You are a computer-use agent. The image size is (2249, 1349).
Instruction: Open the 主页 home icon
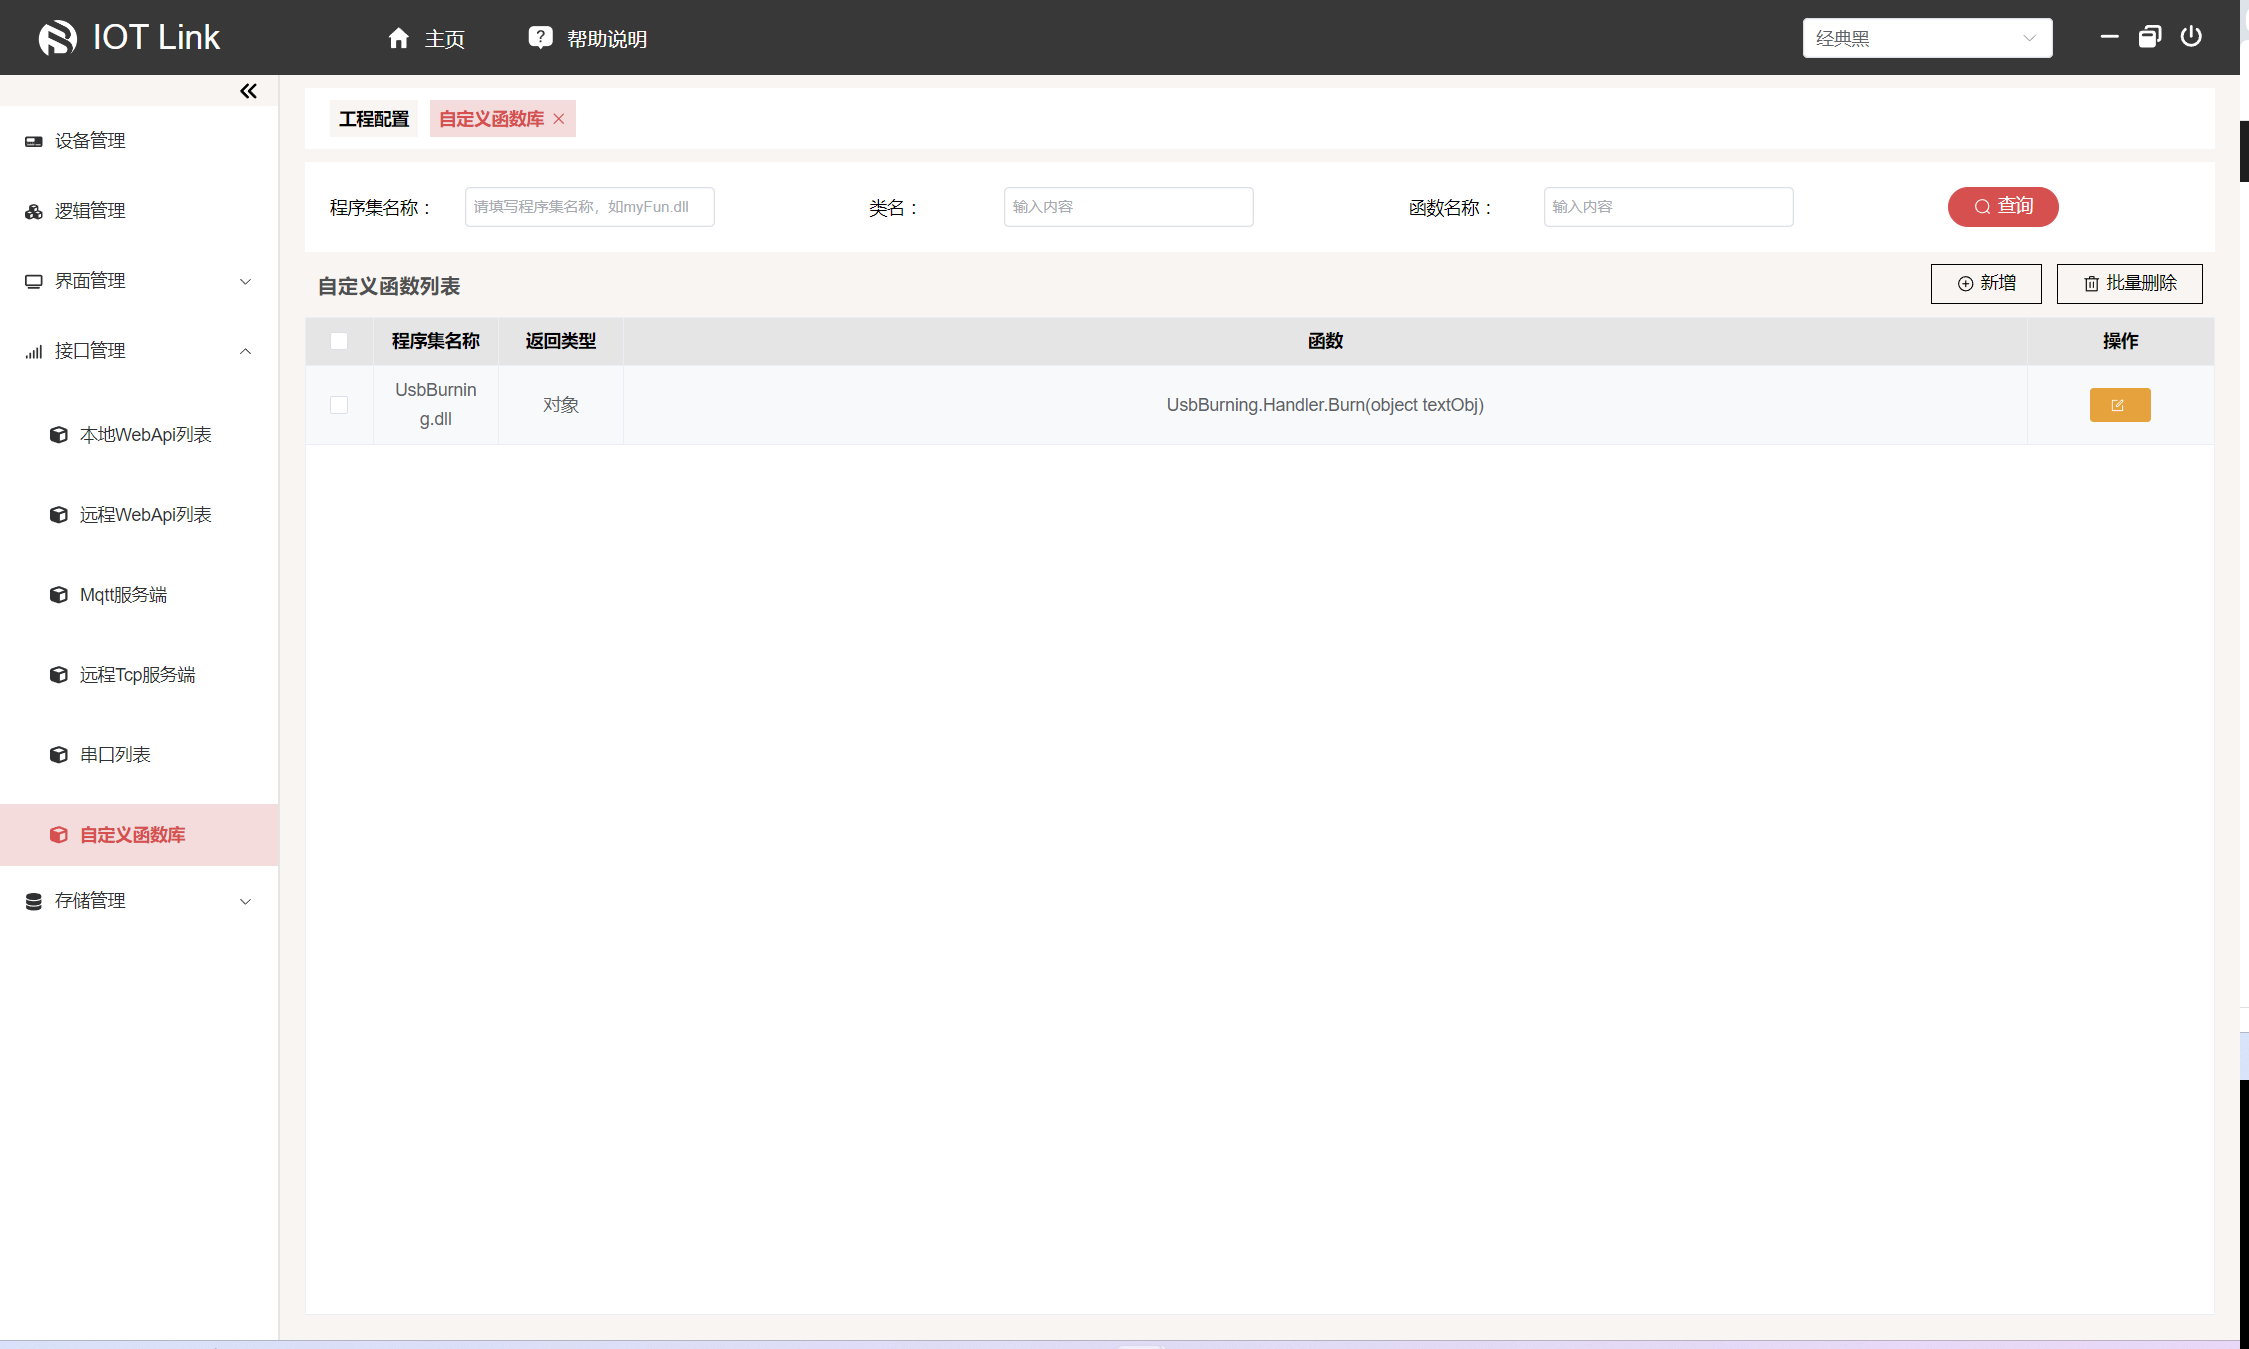tap(399, 38)
